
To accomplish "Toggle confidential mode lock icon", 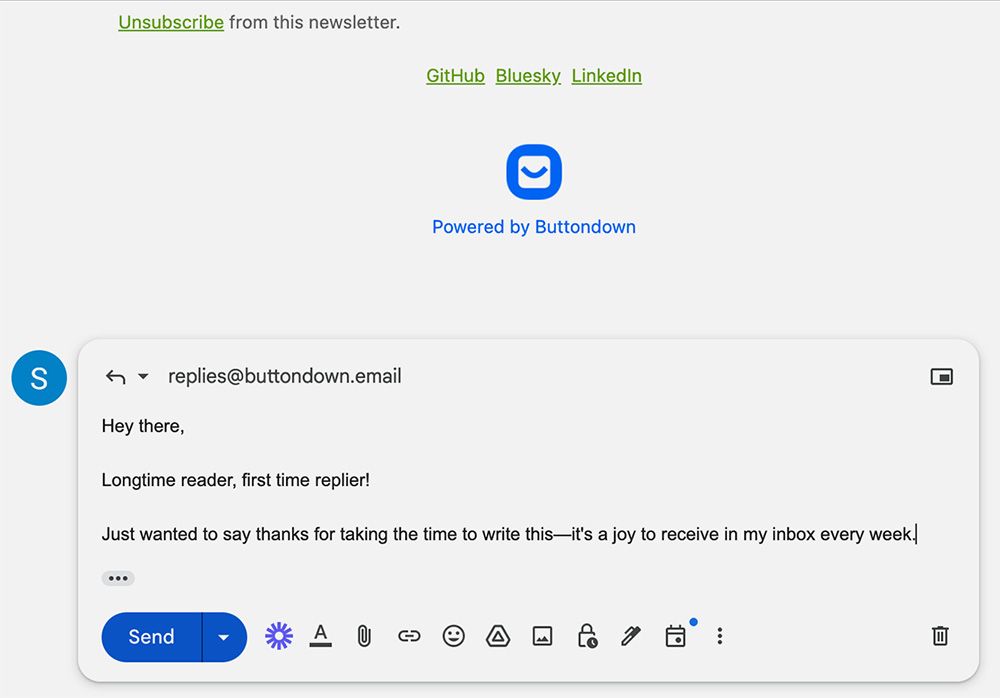I will click(x=587, y=636).
